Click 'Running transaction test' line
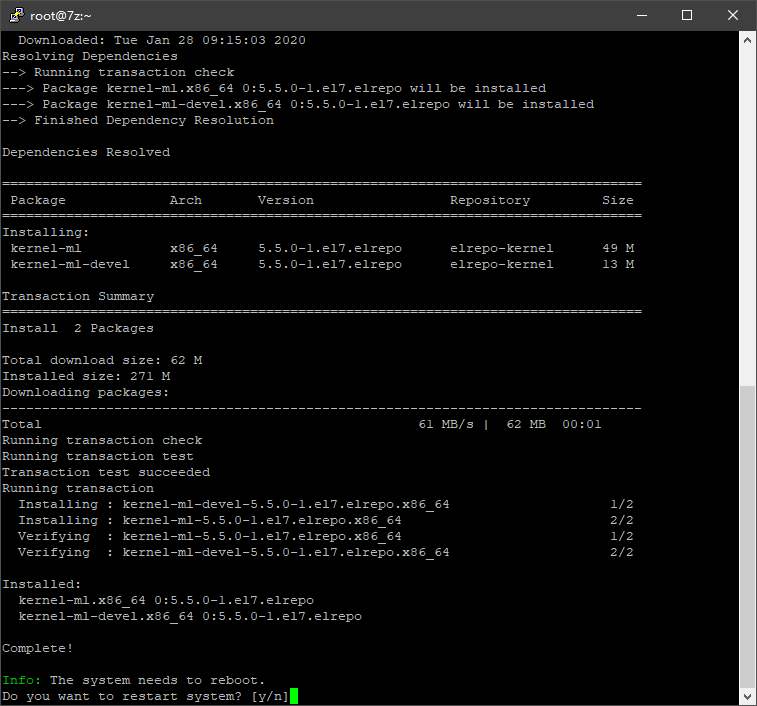The width and height of the screenshot is (757, 706). click(x=98, y=456)
